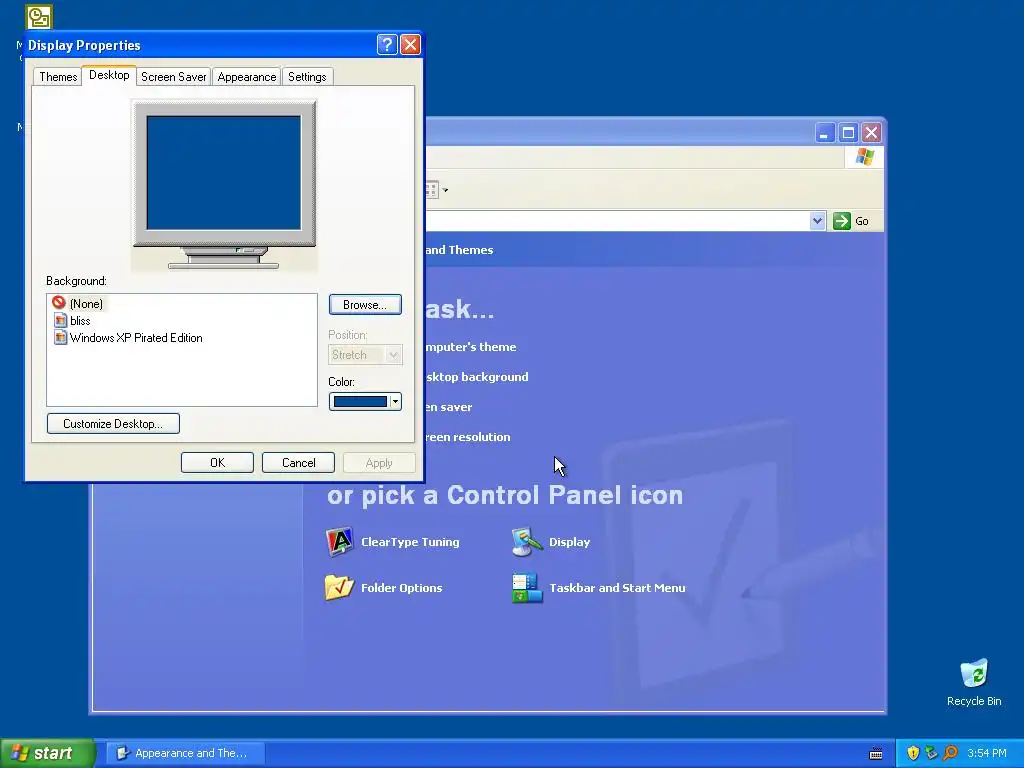Click the Browse... button
This screenshot has height=768, width=1024.
click(x=365, y=304)
